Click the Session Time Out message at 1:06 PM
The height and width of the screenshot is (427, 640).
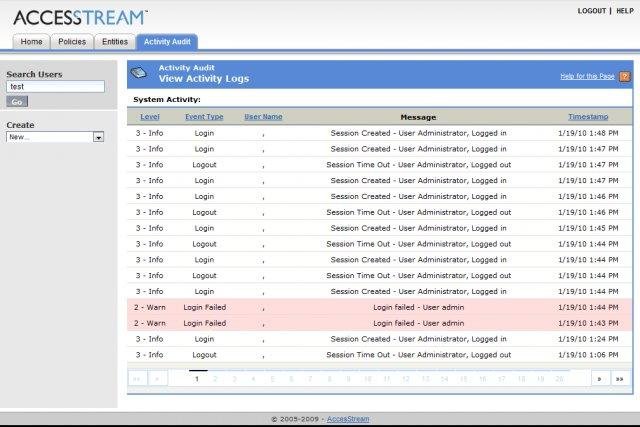pos(418,355)
